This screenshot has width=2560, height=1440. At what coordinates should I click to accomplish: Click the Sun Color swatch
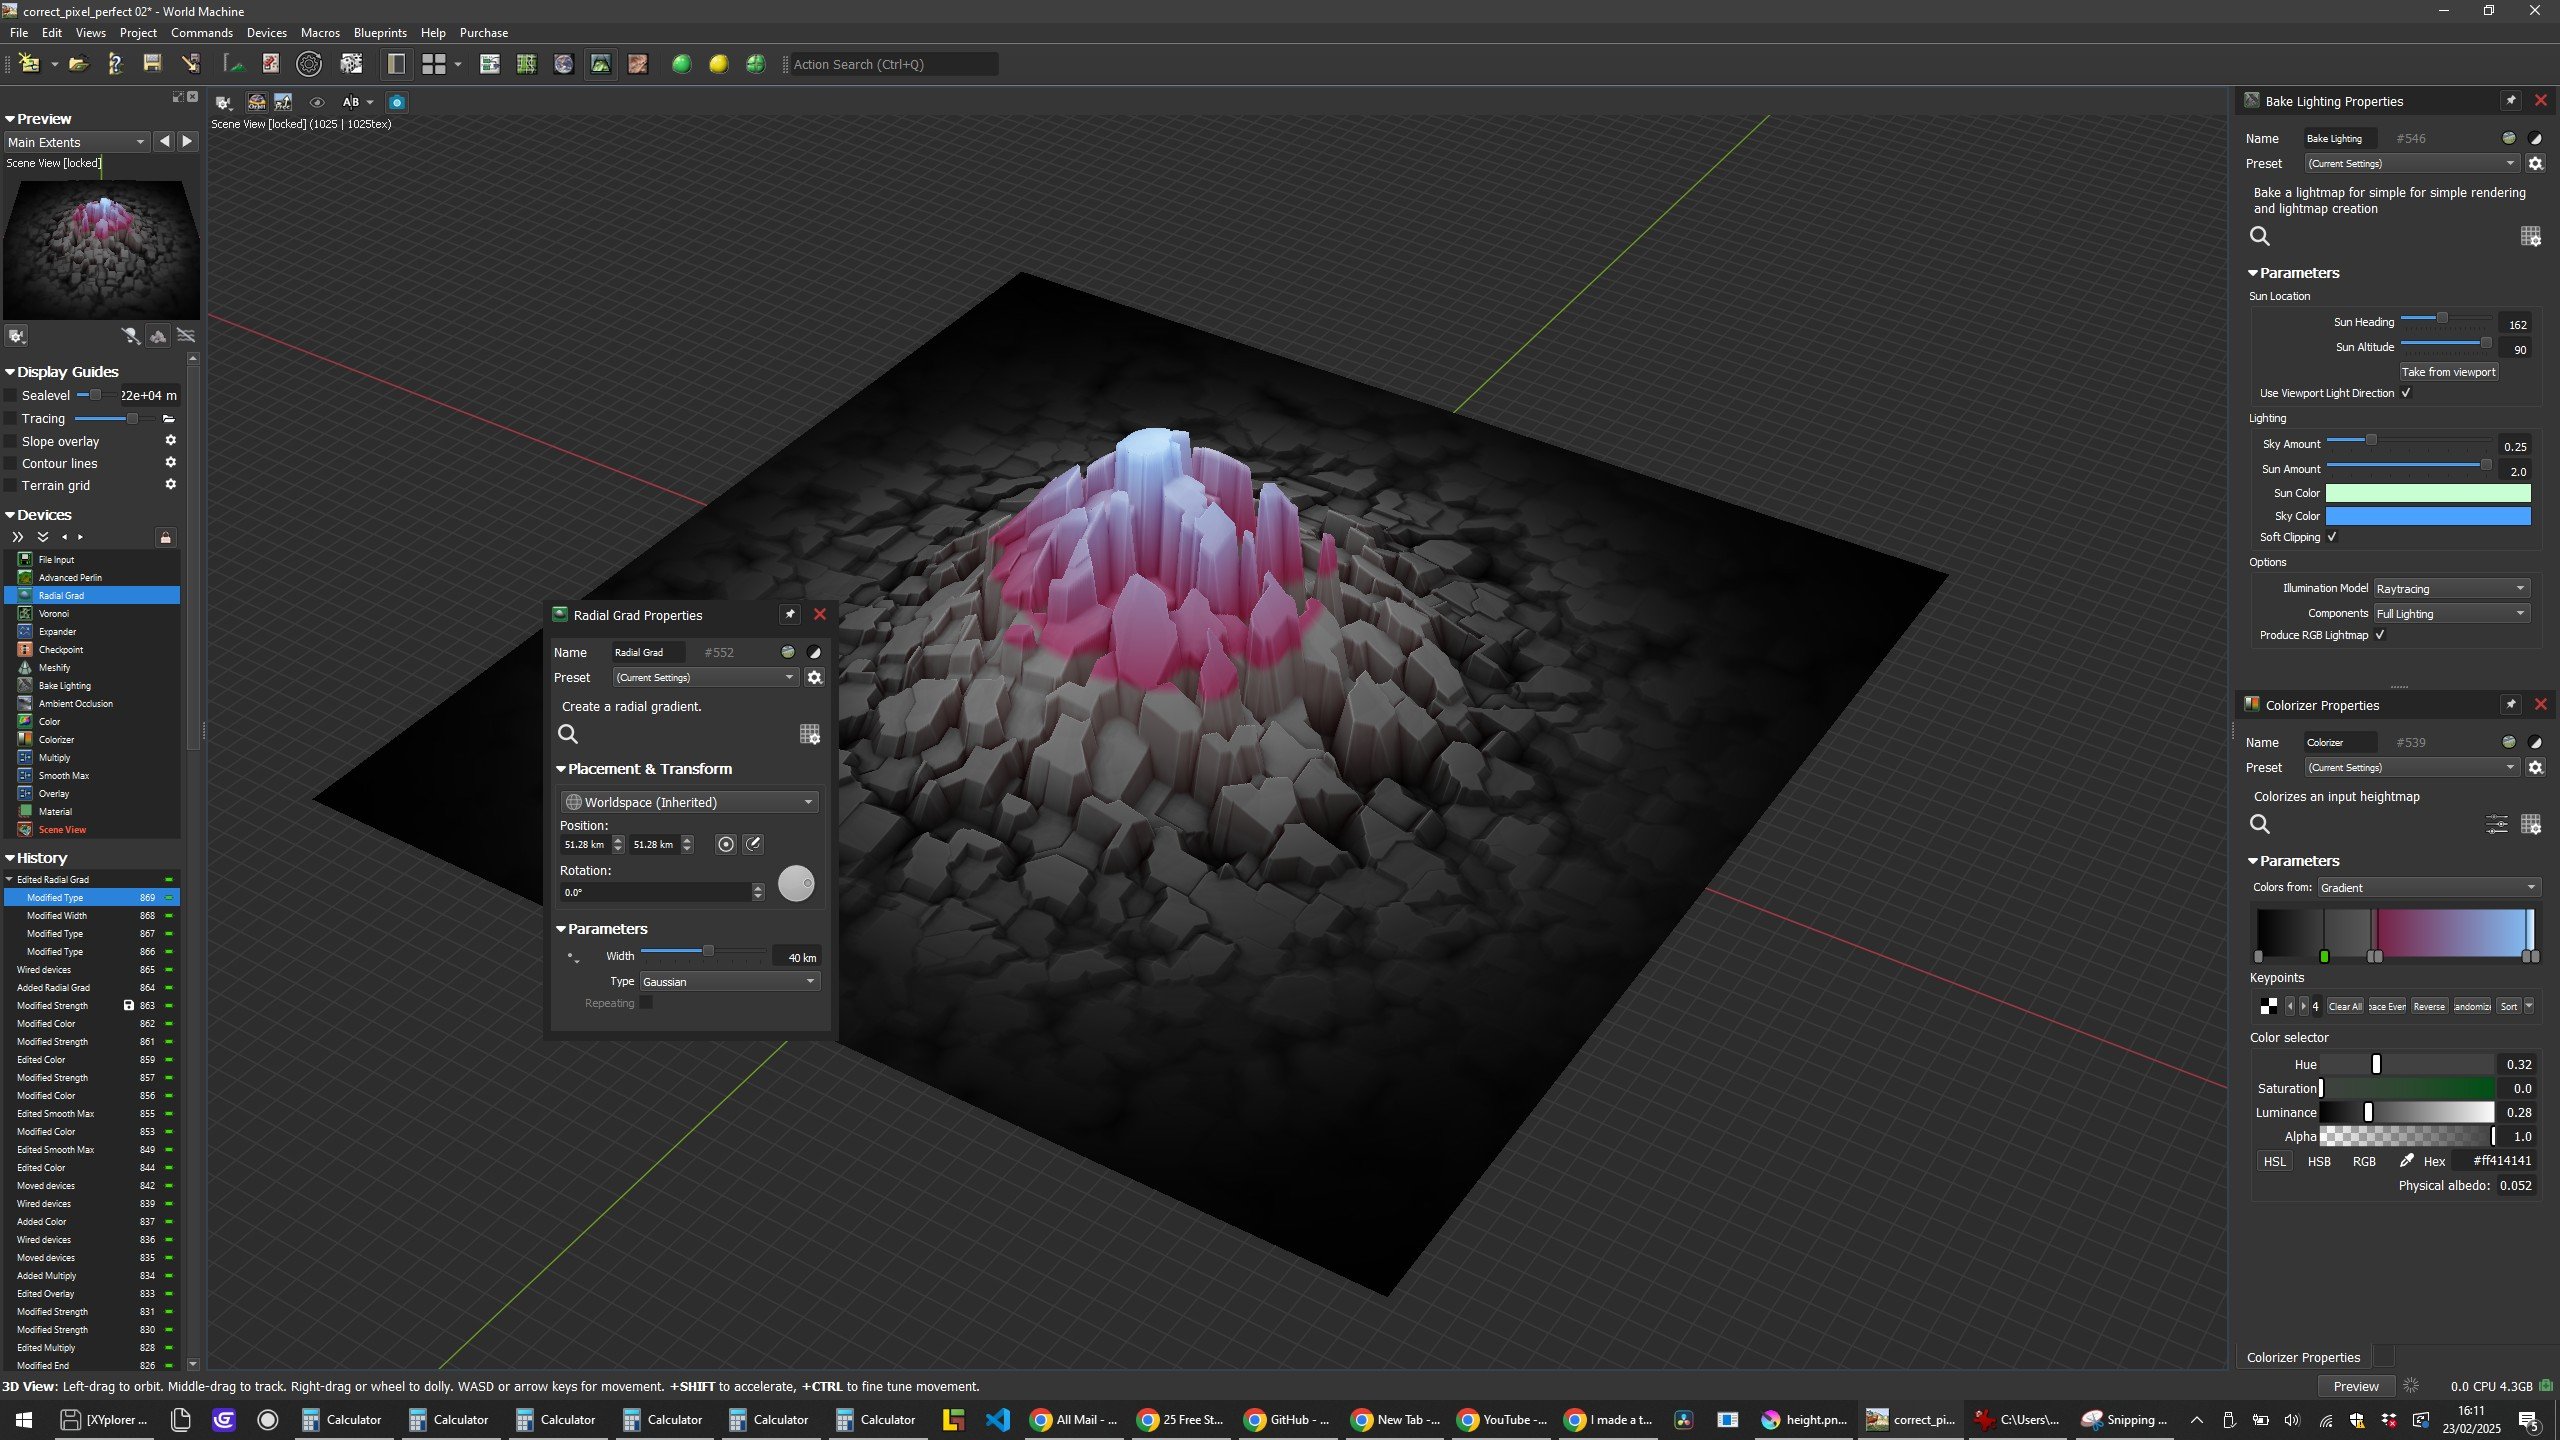pyautogui.click(x=2427, y=493)
